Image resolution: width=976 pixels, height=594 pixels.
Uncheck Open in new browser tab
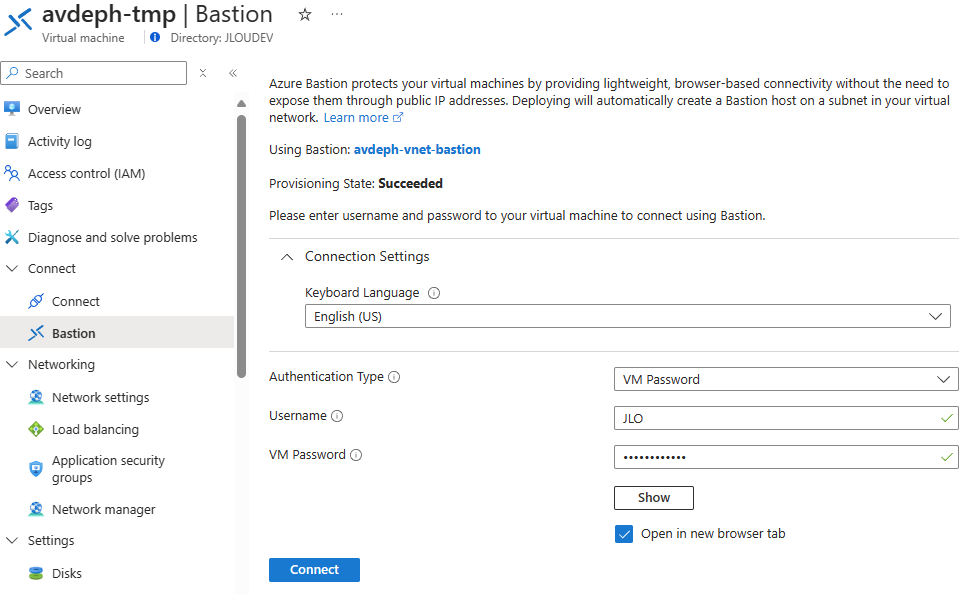click(x=624, y=534)
